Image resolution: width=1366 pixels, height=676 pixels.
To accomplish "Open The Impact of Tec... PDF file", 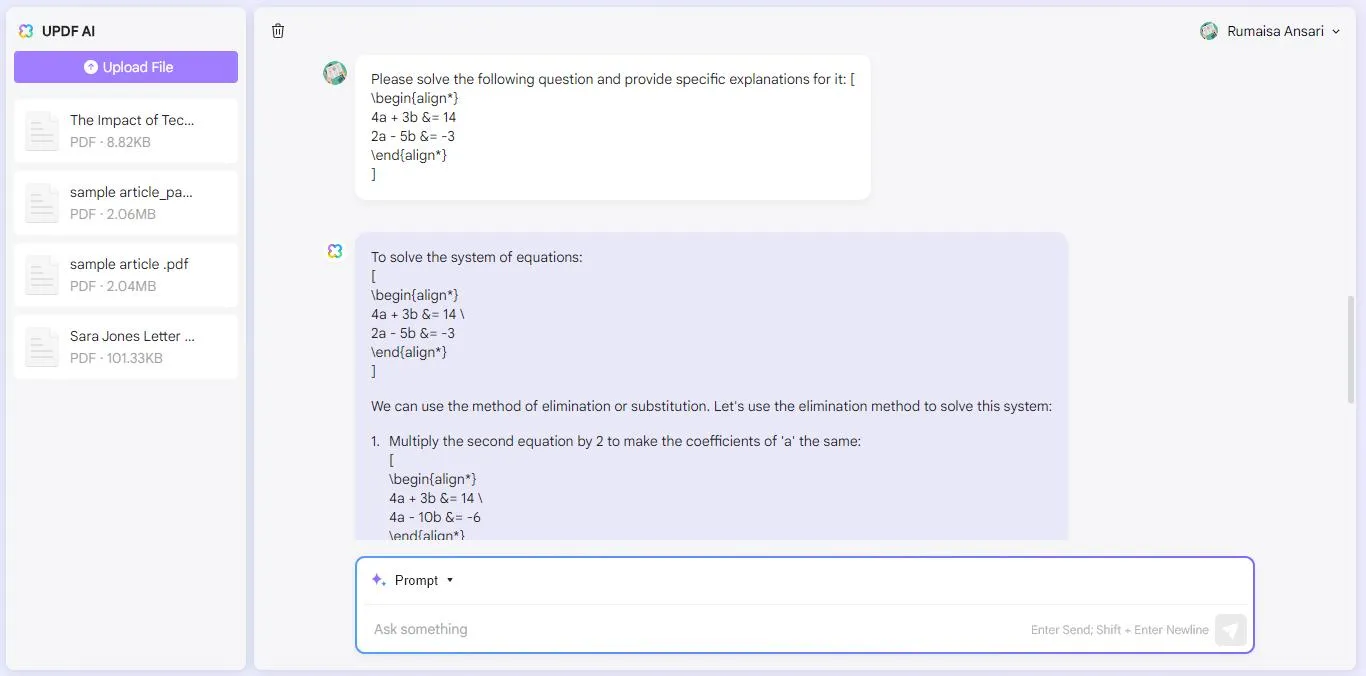I will [126, 131].
